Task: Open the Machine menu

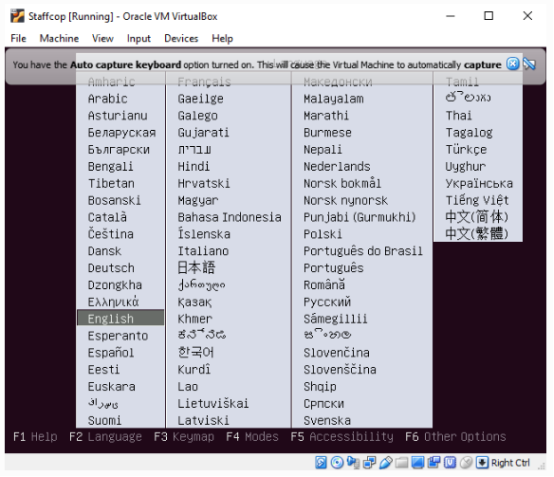Action: point(59,38)
